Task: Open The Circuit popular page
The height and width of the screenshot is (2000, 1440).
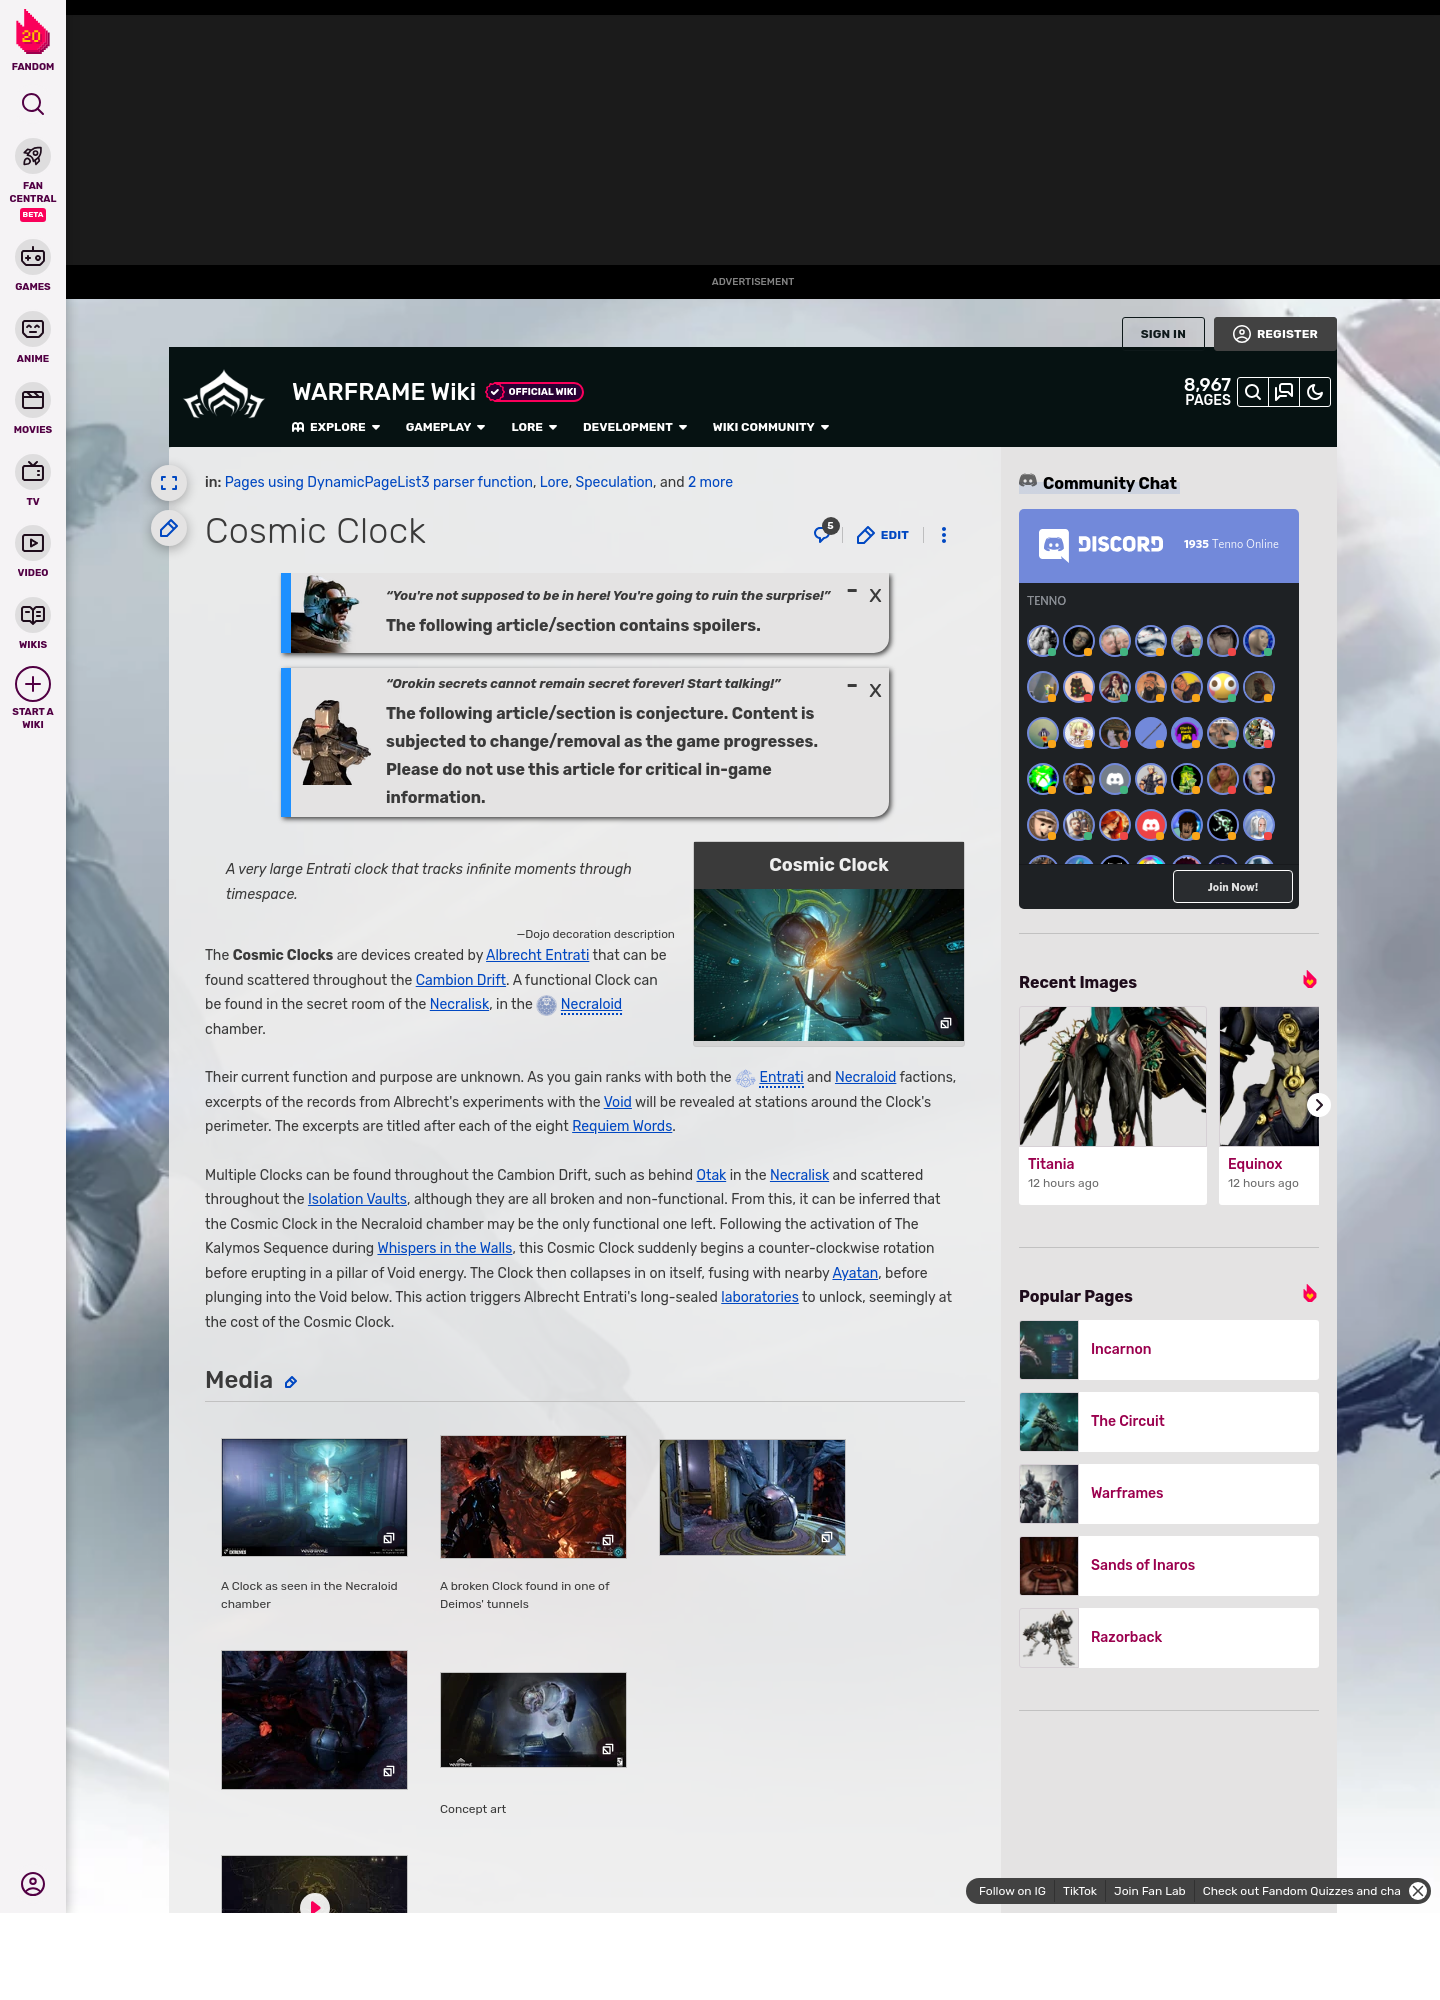Action: pos(1169,1422)
